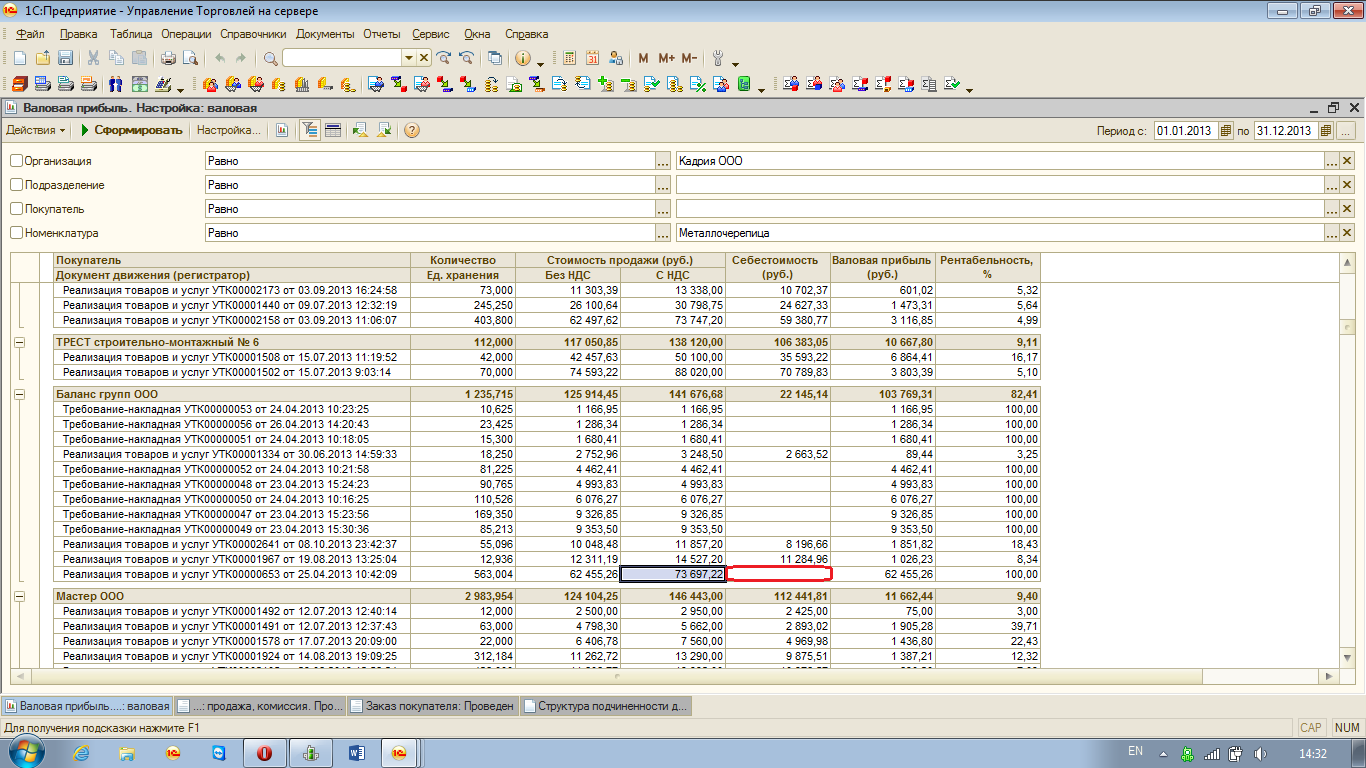The width and height of the screenshot is (1366, 768).
Task: Collapse the Мастер ООО group rows
Action: click(19, 596)
